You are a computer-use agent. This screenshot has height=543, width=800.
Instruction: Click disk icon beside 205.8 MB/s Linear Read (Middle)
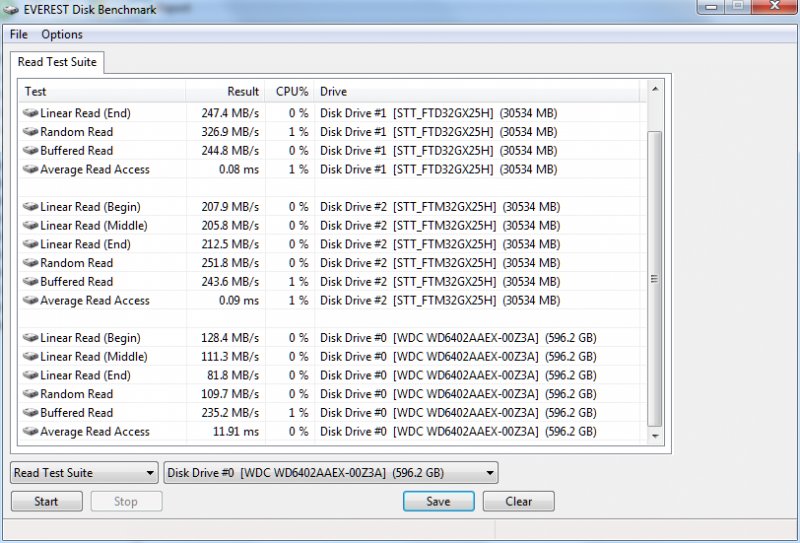click(31, 225)
